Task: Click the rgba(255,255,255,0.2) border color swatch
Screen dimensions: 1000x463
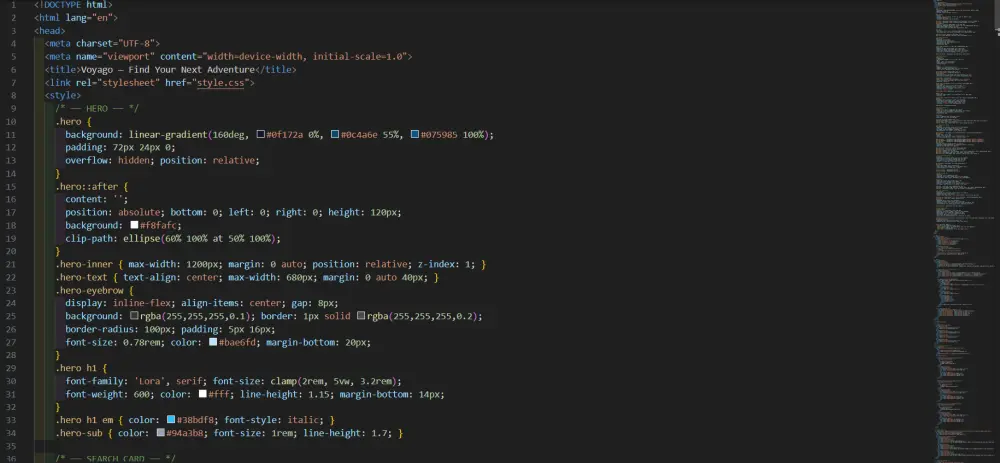Action: 361,316
